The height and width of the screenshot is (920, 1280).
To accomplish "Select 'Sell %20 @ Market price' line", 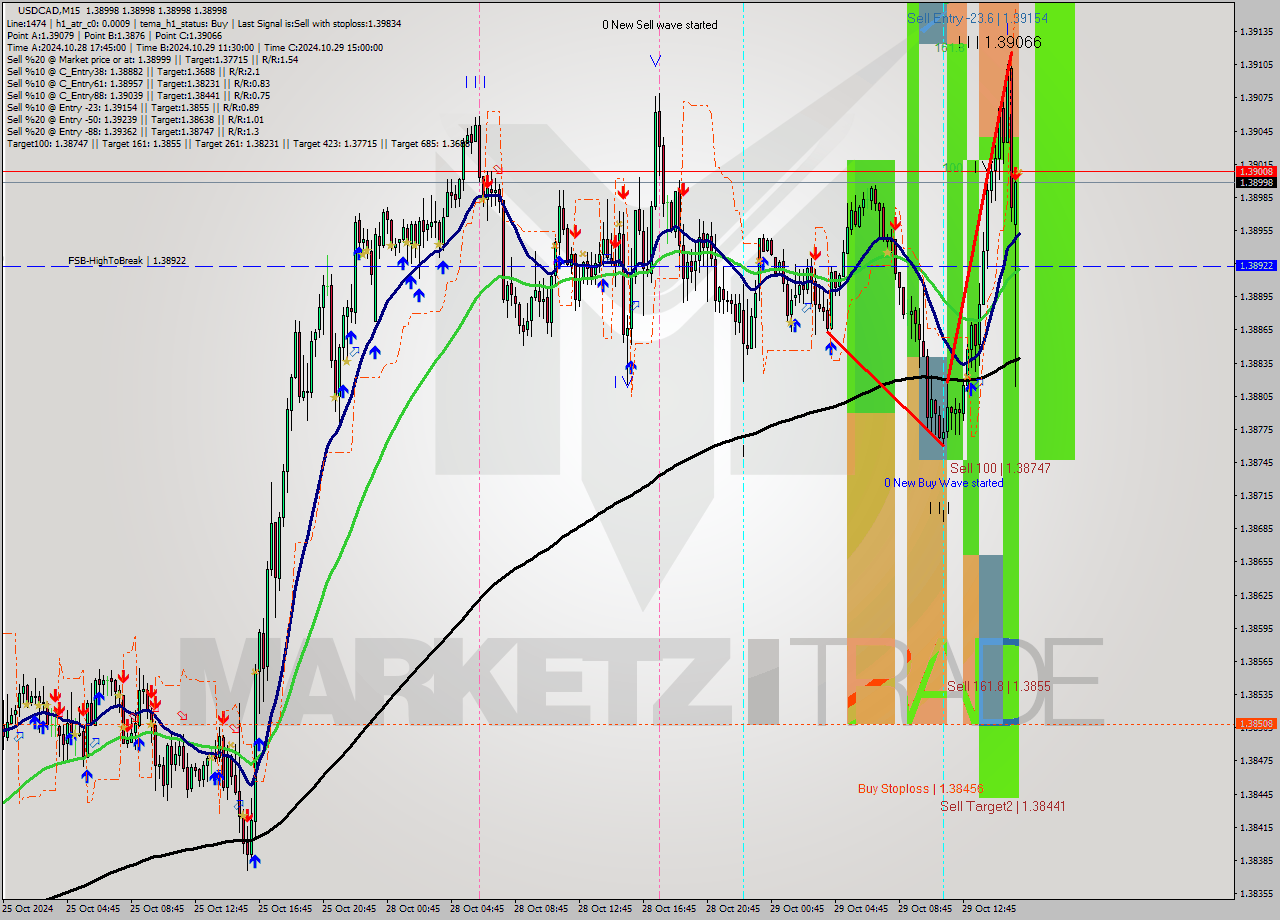I will click(x=152, y=59).
